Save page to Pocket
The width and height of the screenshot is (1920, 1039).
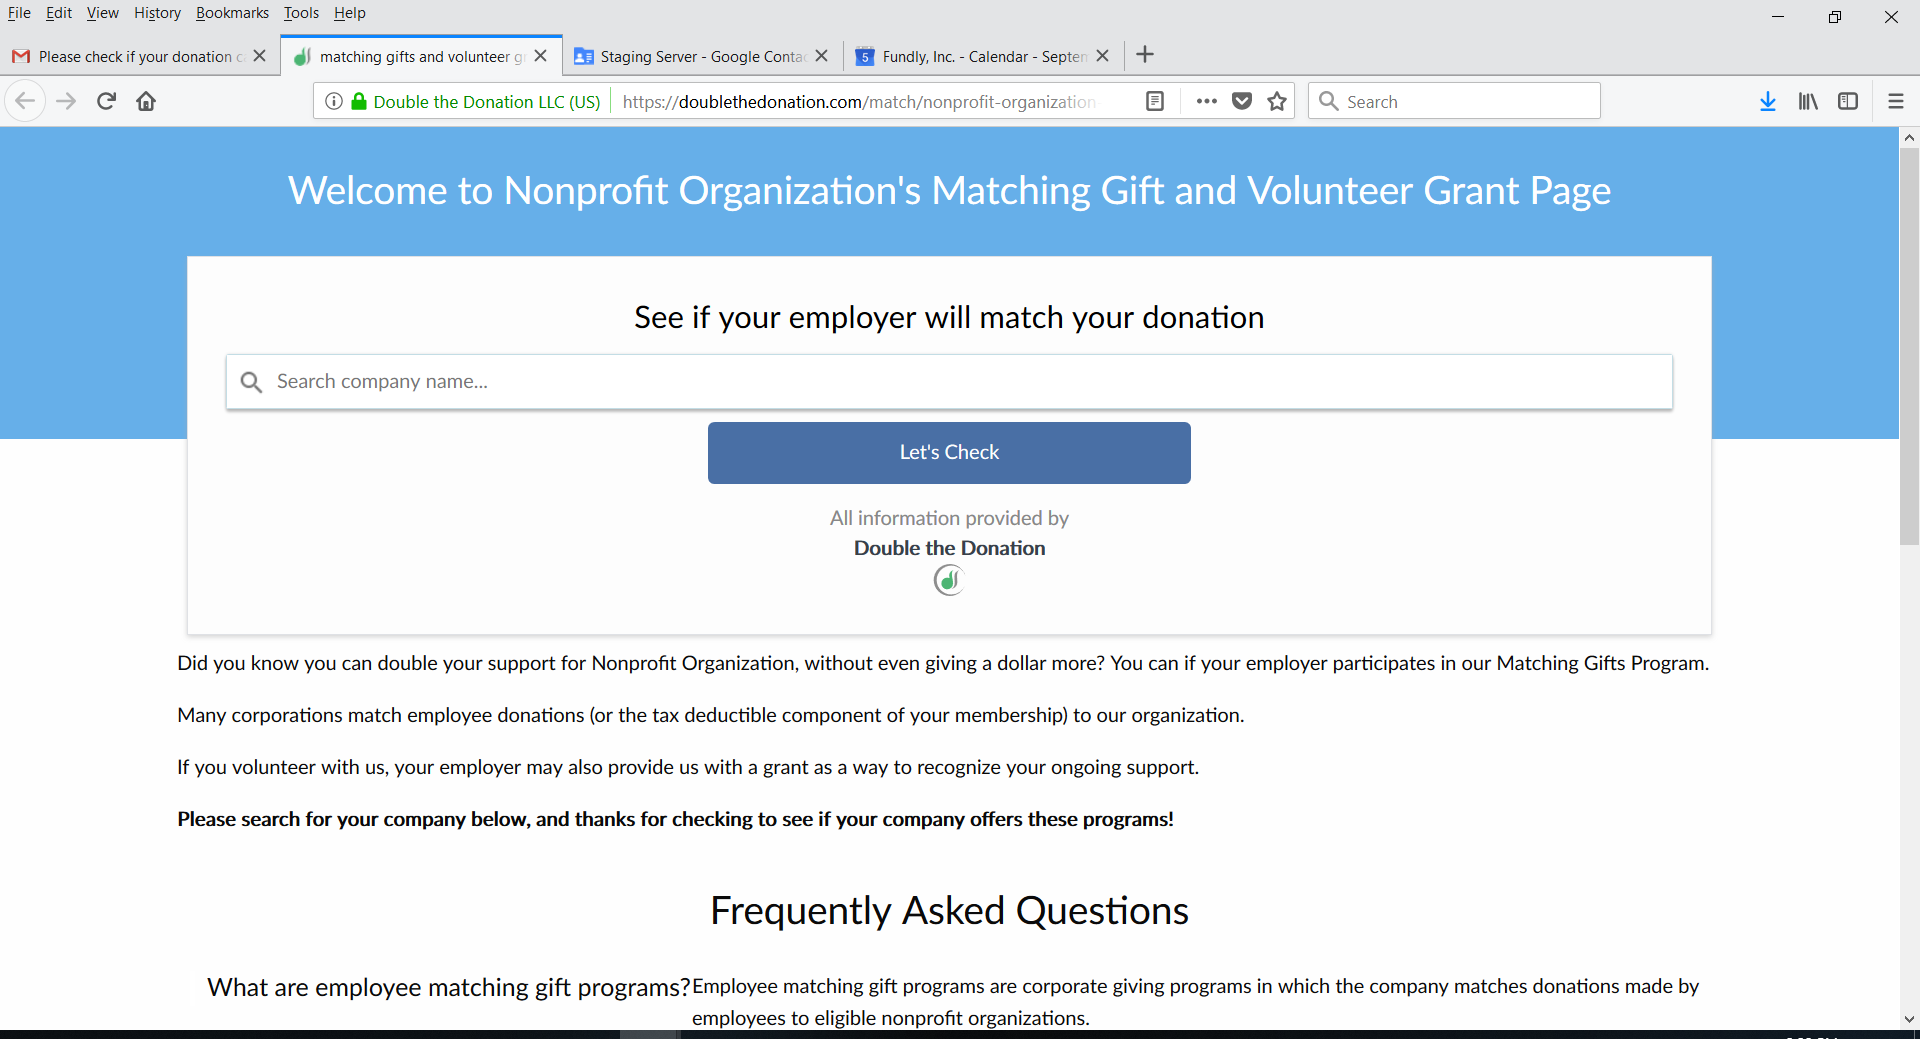[1242, 101]
